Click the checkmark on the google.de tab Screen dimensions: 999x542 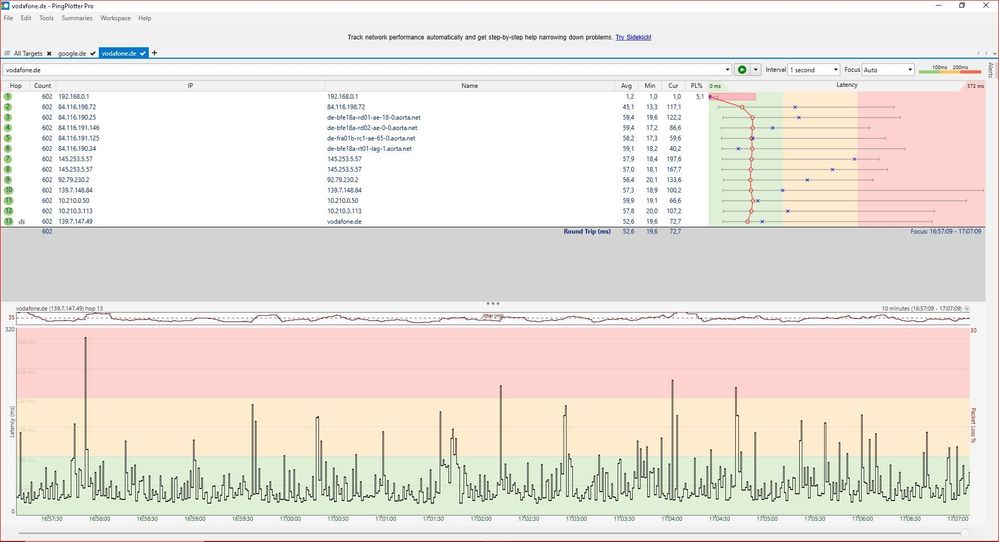pyautogui.click(x=92, y=53)
